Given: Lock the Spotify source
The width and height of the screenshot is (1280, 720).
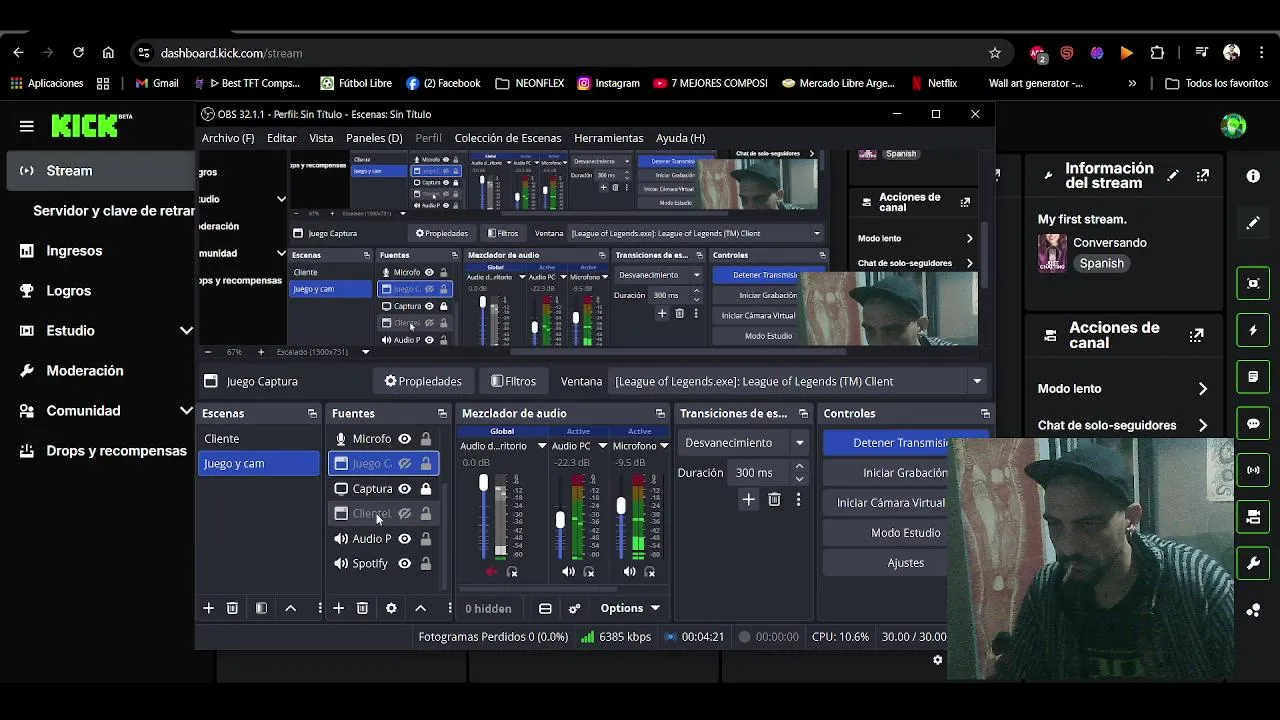Looking at the screenshot, I should pos(425,564).
